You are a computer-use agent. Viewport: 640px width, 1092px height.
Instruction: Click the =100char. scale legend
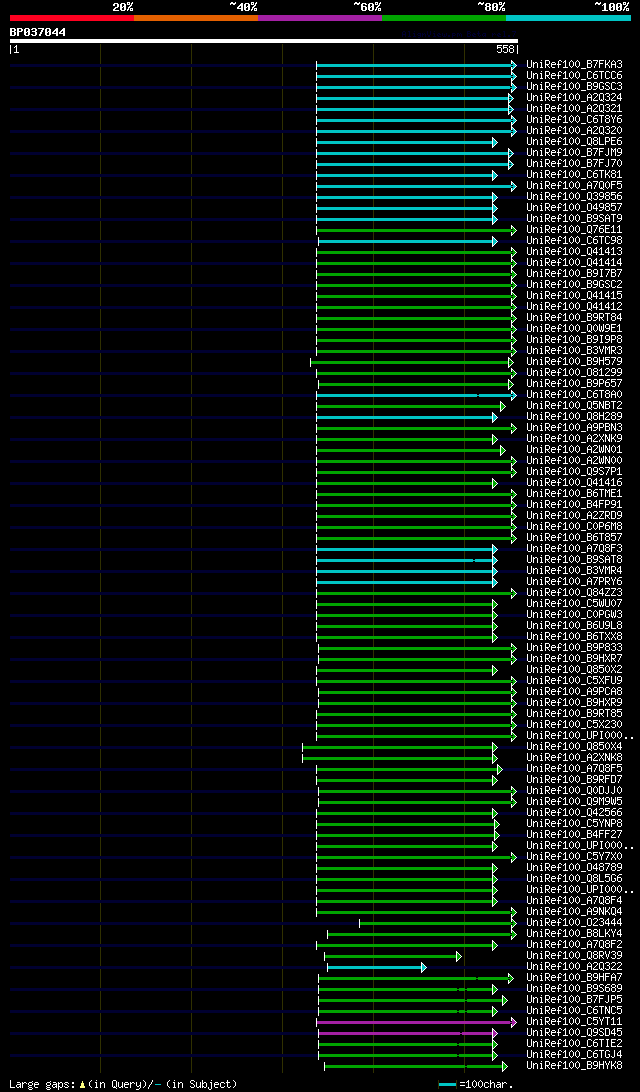(476, 1084)
